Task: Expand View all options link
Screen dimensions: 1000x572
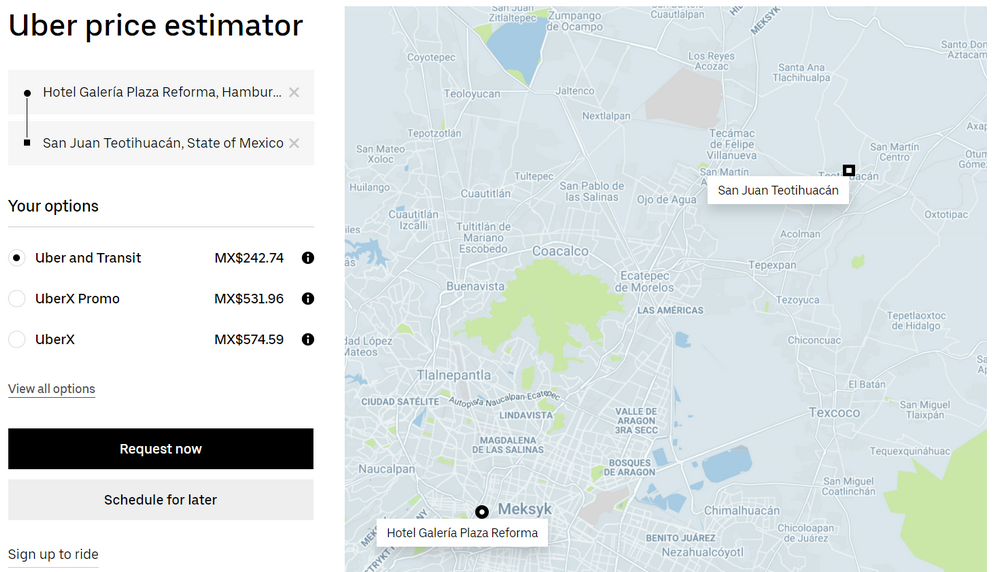Action: click(52, 389)
